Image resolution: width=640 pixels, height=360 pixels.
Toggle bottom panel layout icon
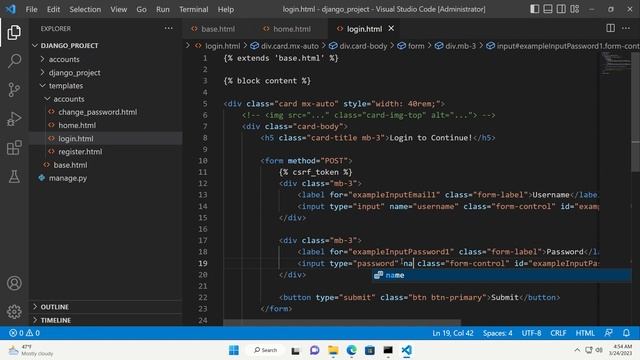(x=548, y=9)
